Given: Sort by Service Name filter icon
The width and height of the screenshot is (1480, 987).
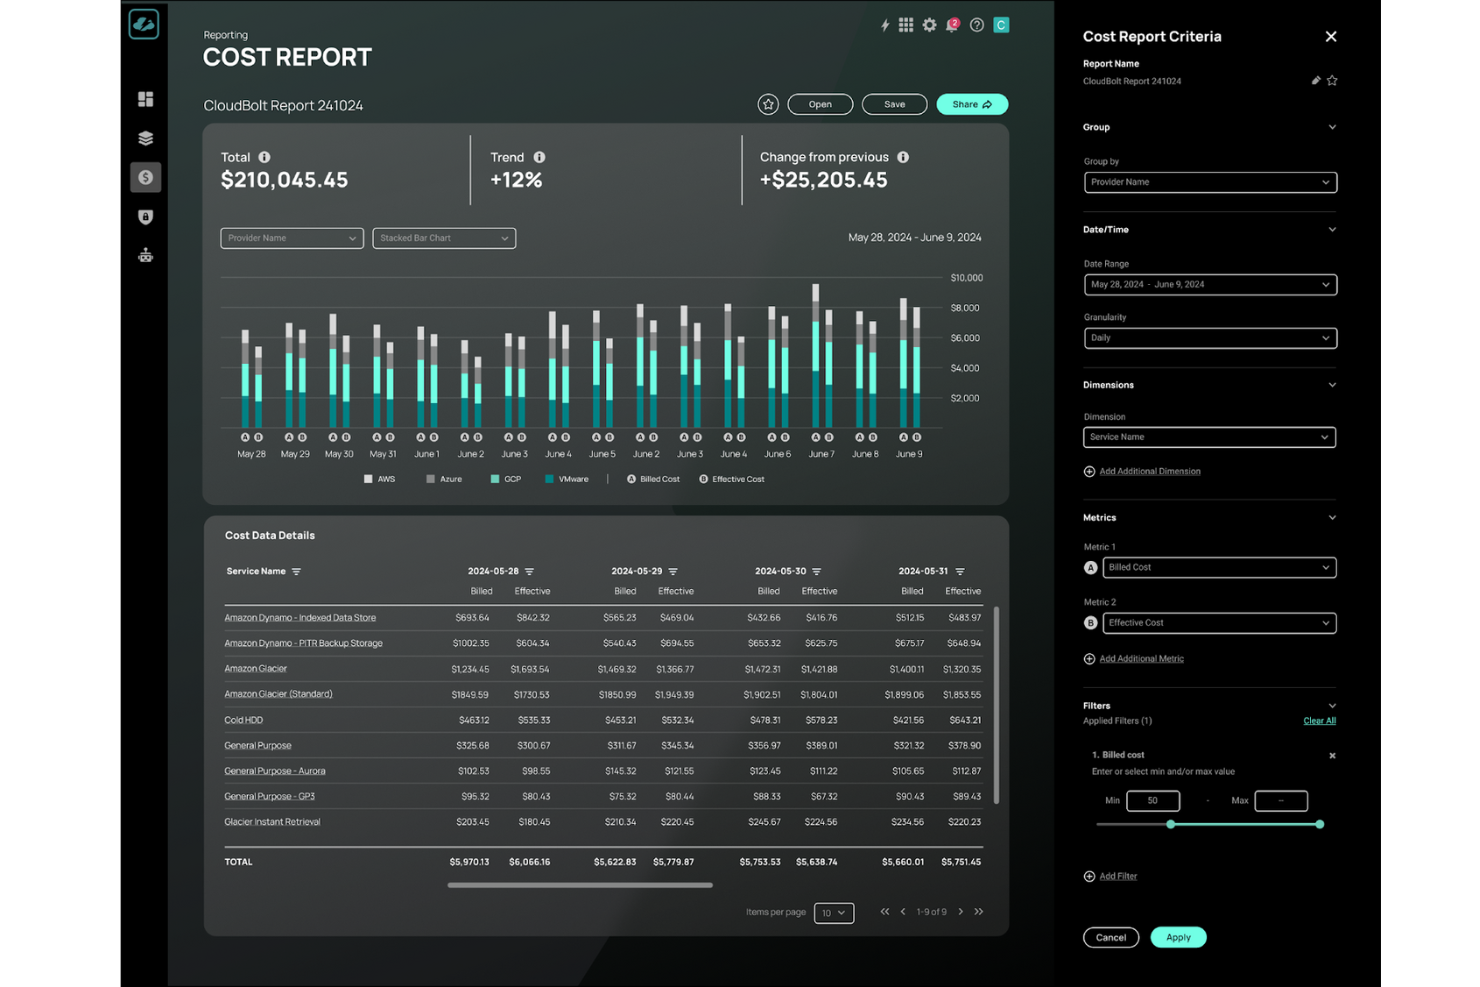Looking at the screenshot, I should pos(296,572).
